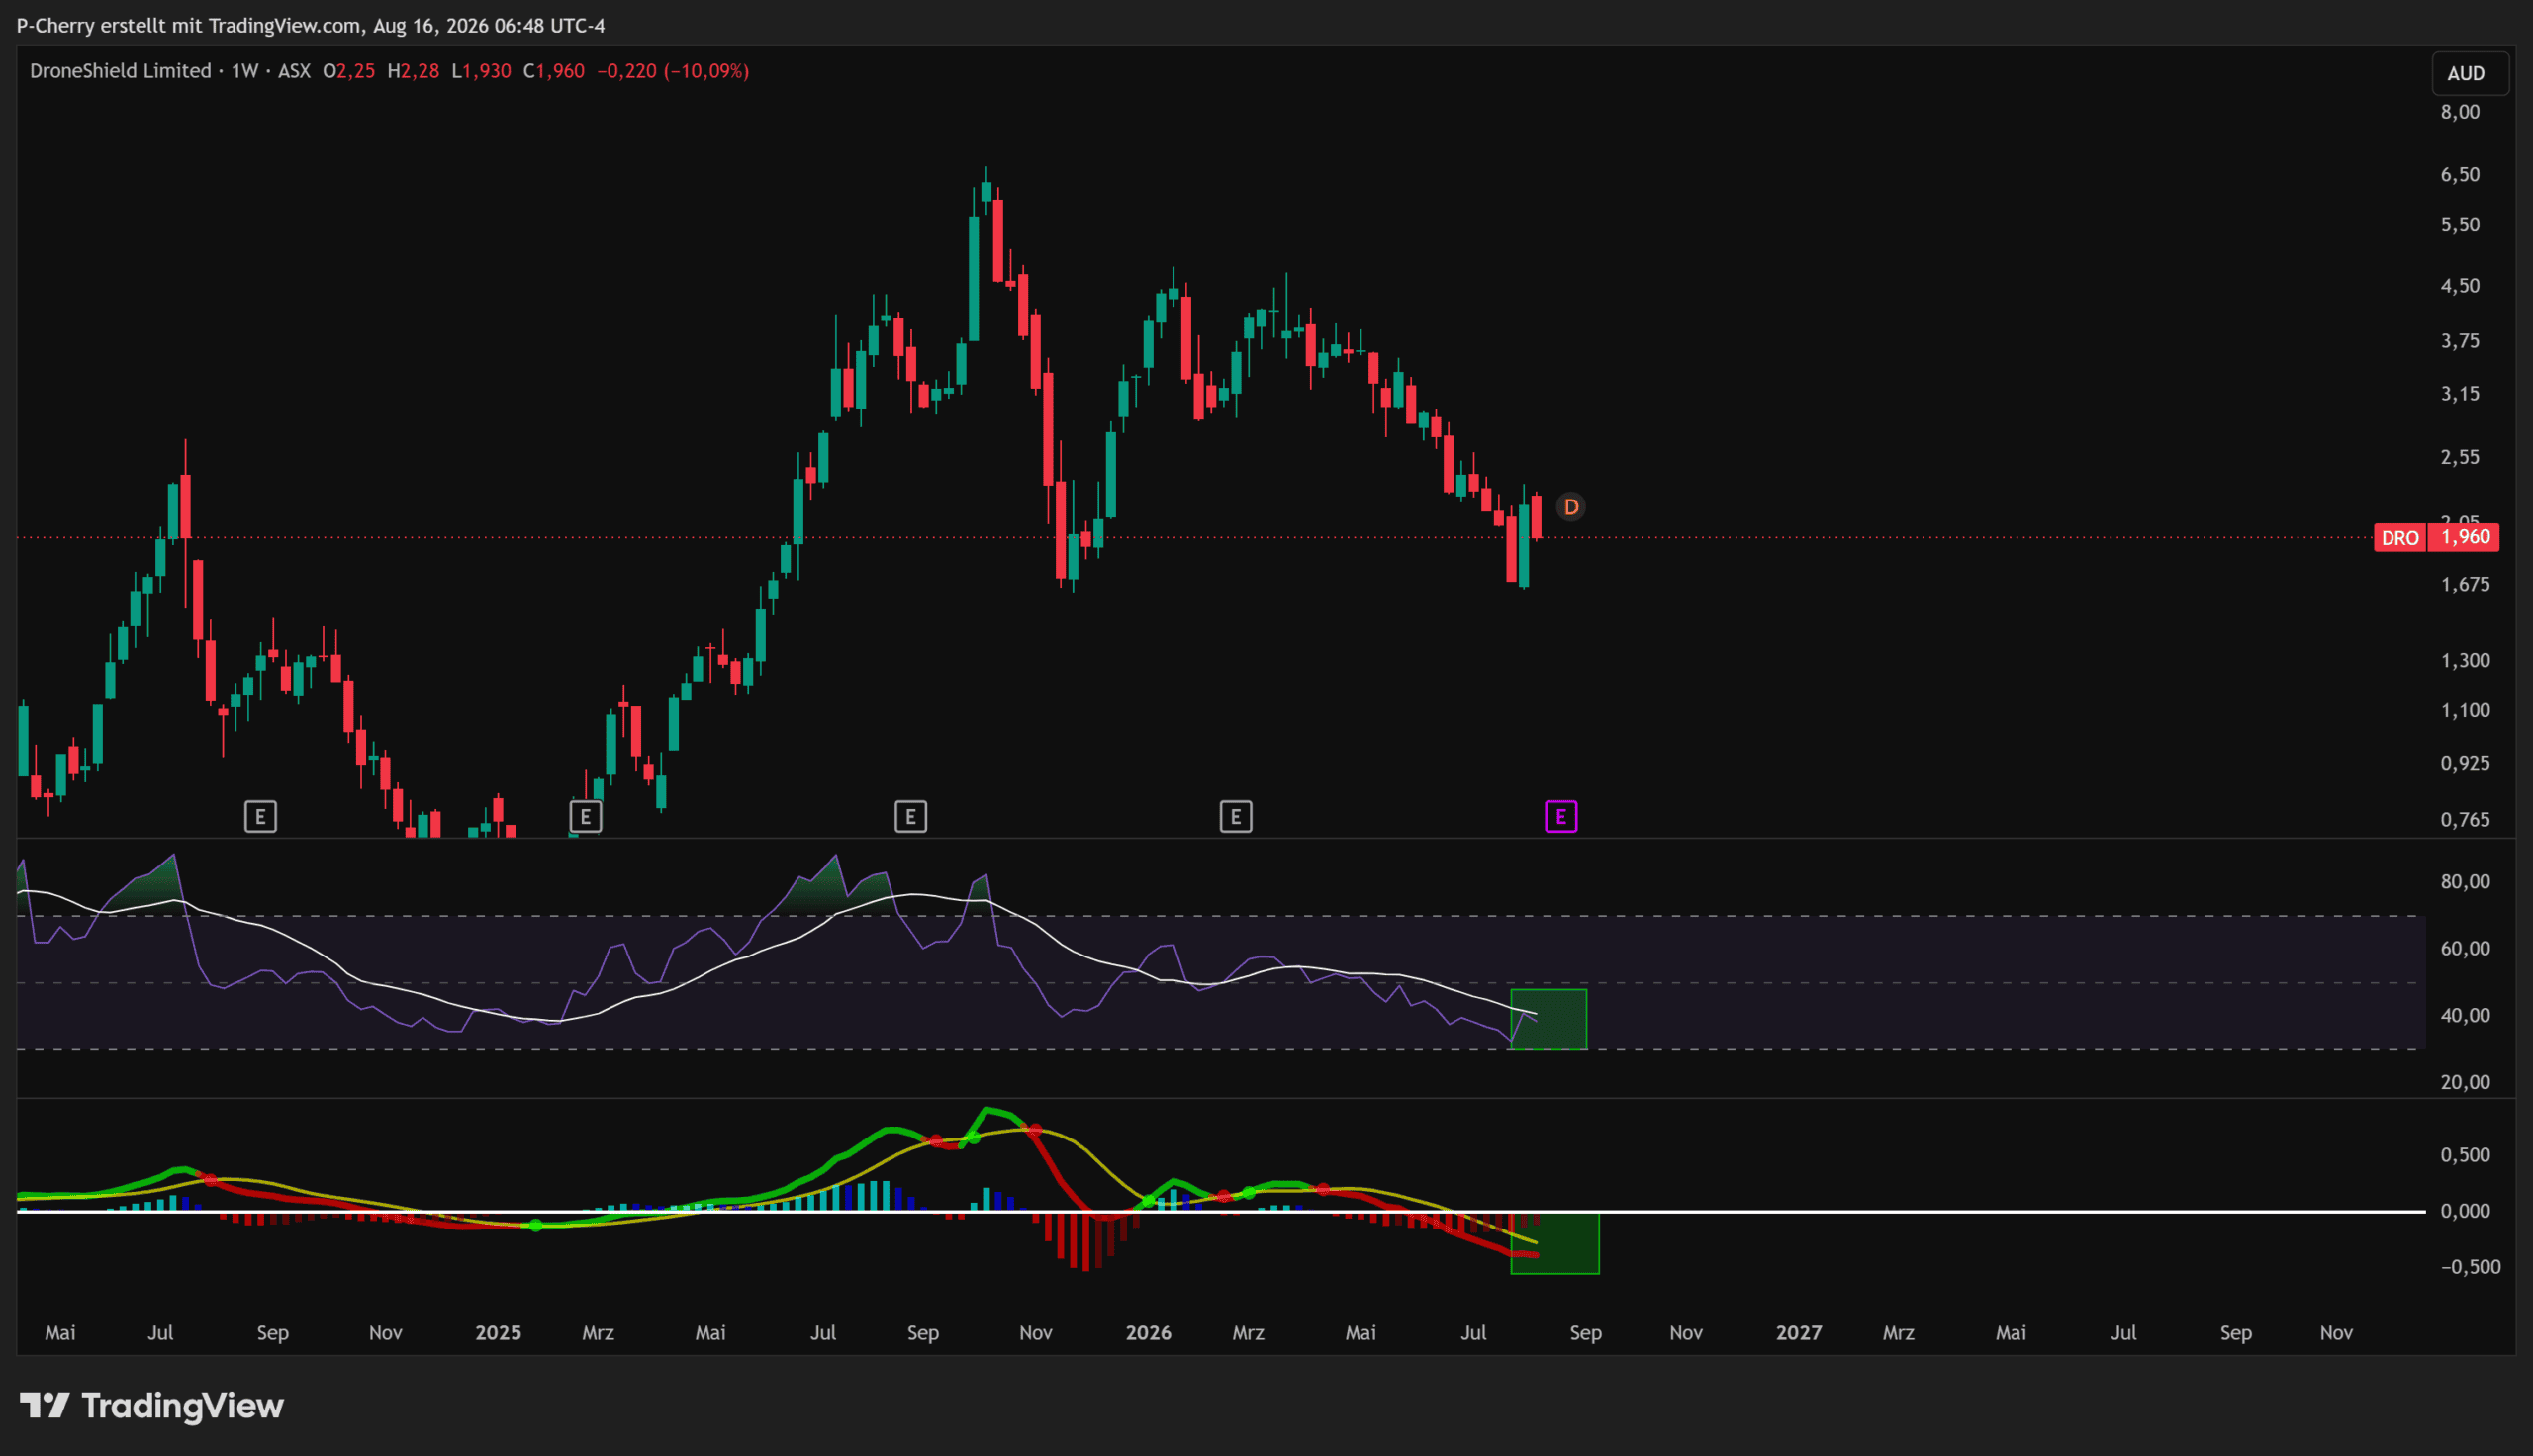
Task: Click the 1,960 last price label
Action: [x=2465, y=537]
